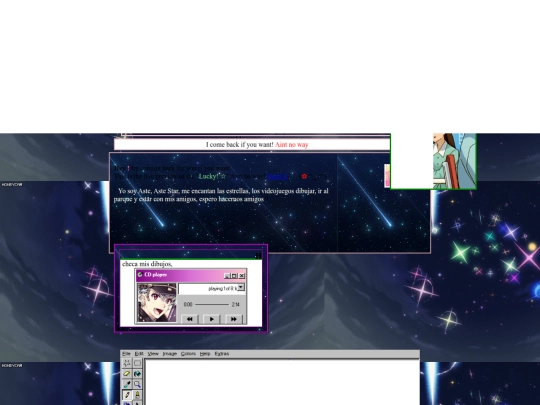Minimize the CD player window

(x=227, y=276)
